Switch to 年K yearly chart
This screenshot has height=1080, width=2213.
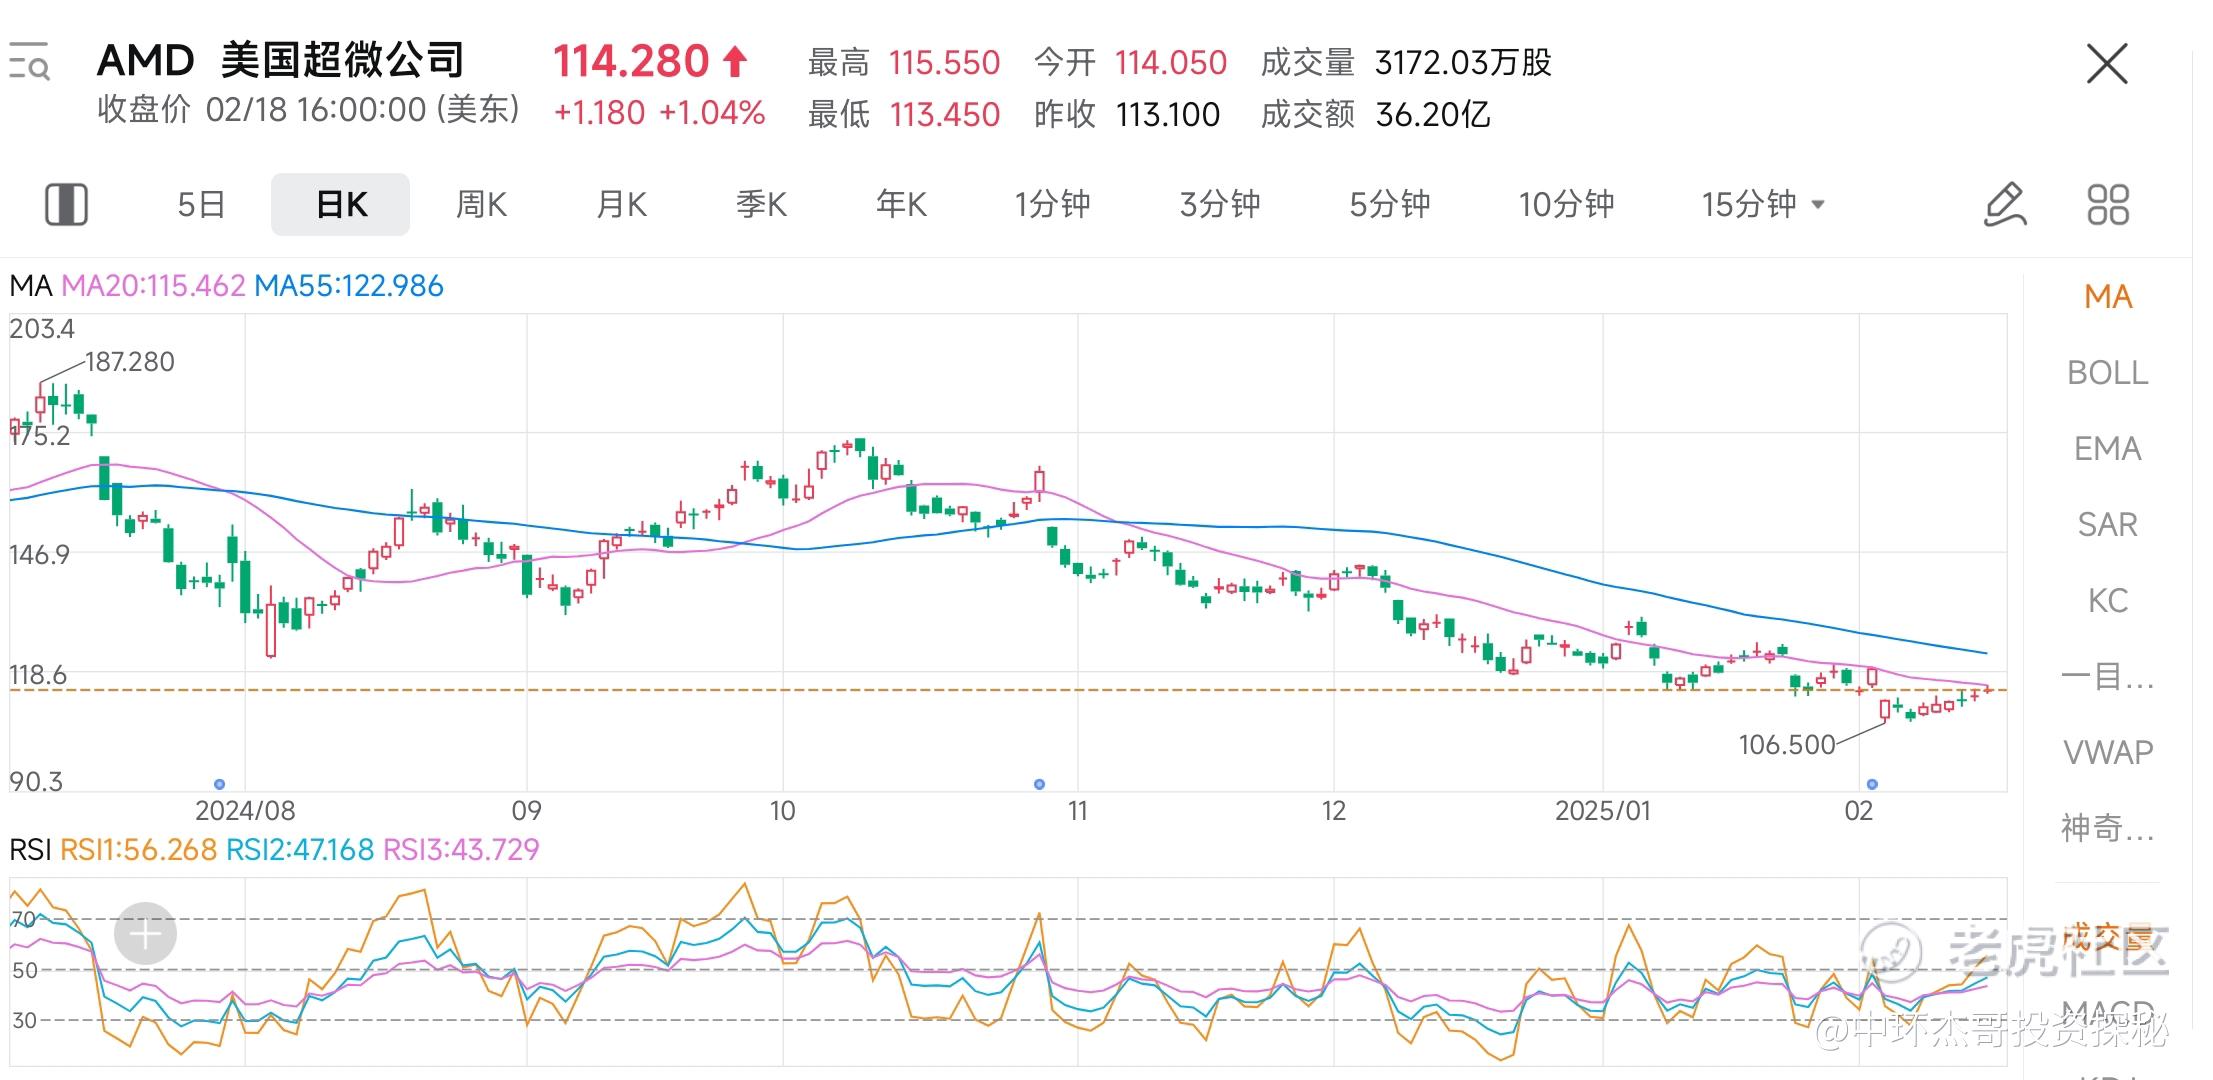pos(901,204)
